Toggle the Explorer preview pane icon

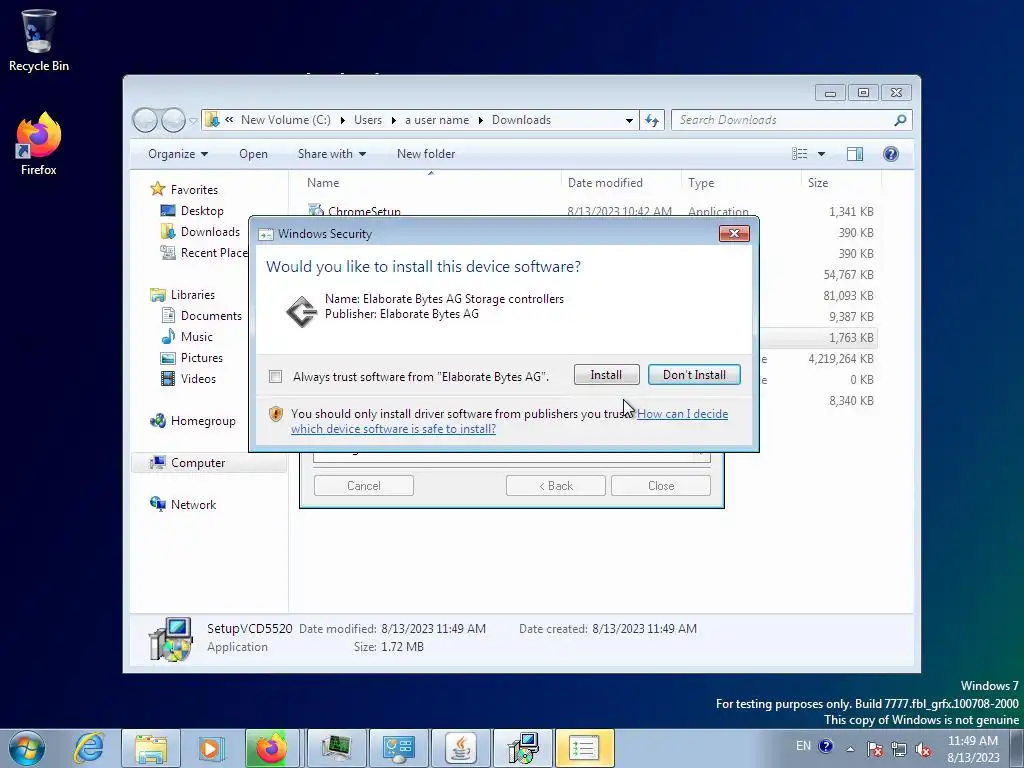(x=855, y=153)
